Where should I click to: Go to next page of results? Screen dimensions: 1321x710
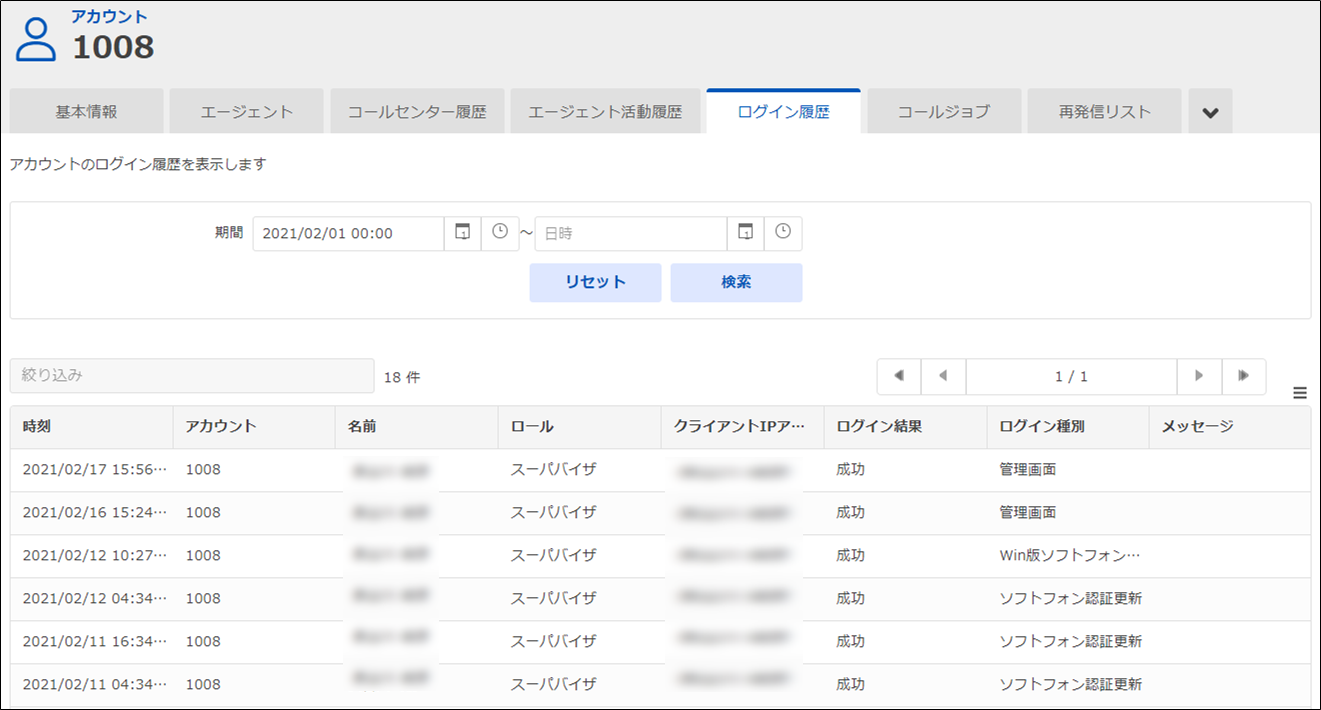(x=1199, y=376)
